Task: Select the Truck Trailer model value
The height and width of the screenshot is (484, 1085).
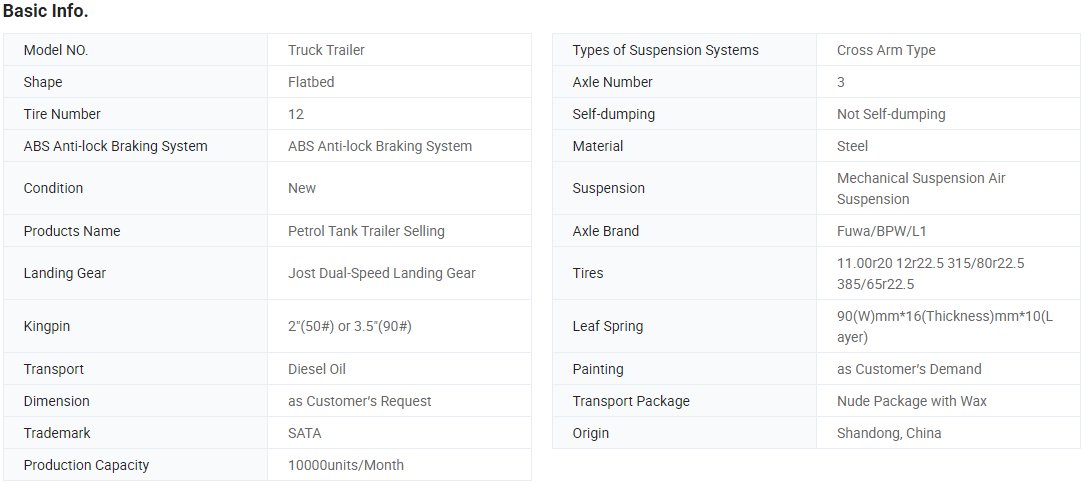Action: [x=326, y=50]
